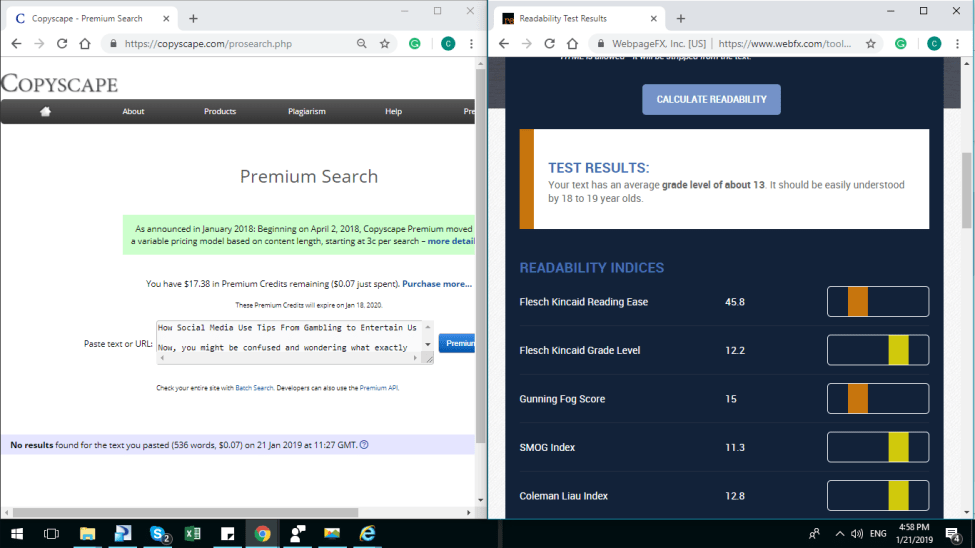
Task: Click the Copyscape address bar URL
Action: [208, 44]
